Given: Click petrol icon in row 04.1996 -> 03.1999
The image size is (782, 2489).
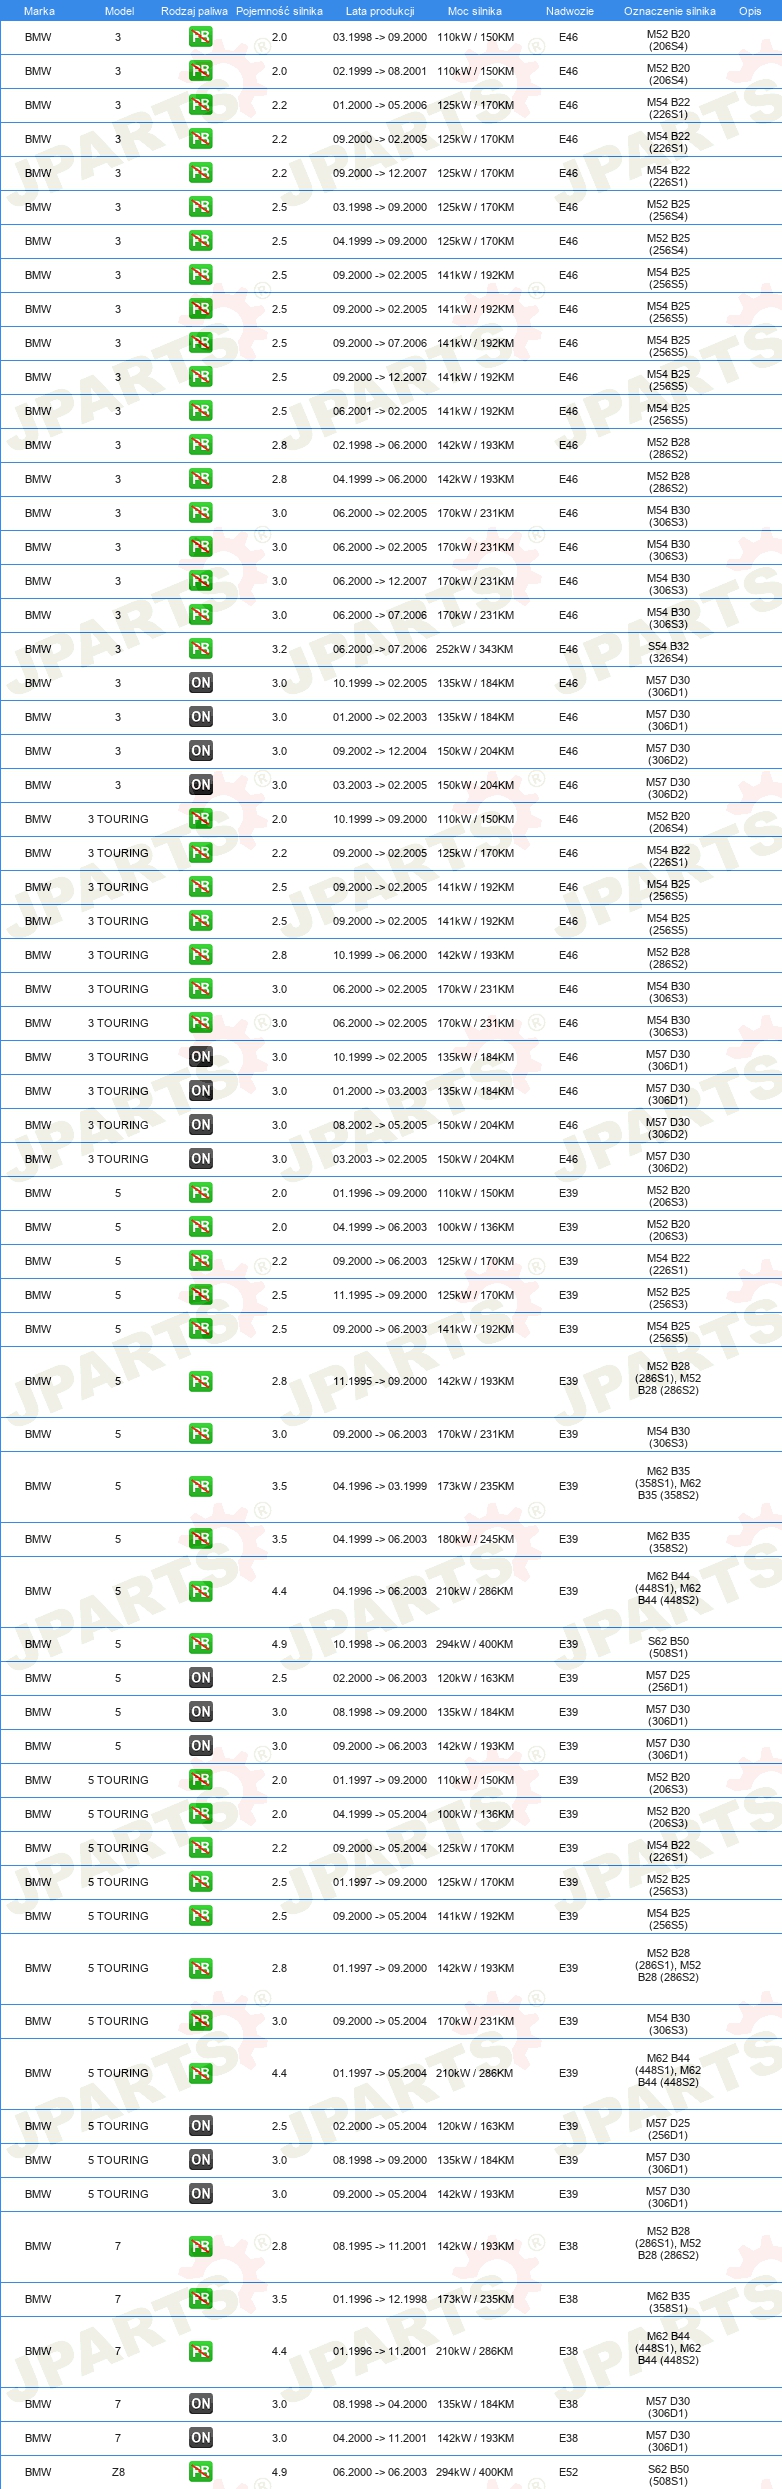Looking at the screenshot, I should (201, 1486).
